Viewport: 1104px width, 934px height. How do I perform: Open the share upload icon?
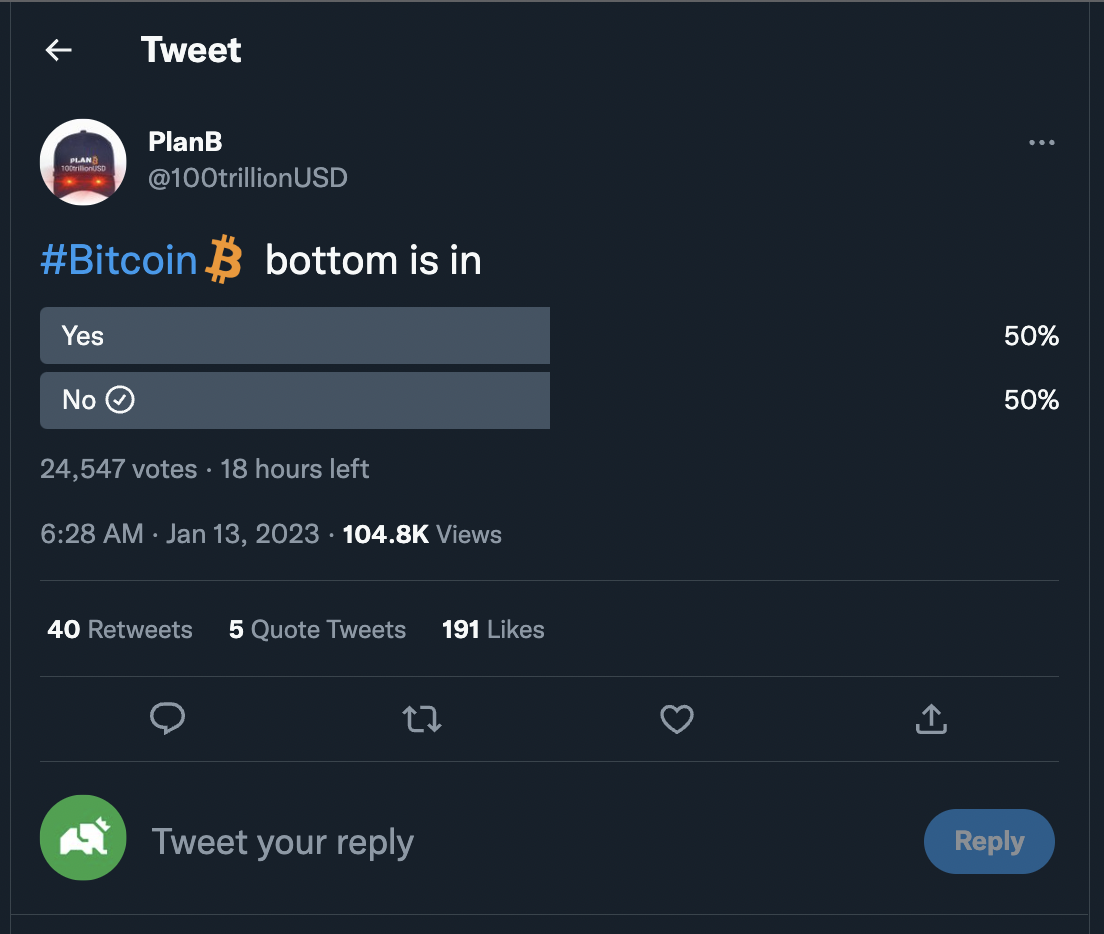[x=931, y=719]
